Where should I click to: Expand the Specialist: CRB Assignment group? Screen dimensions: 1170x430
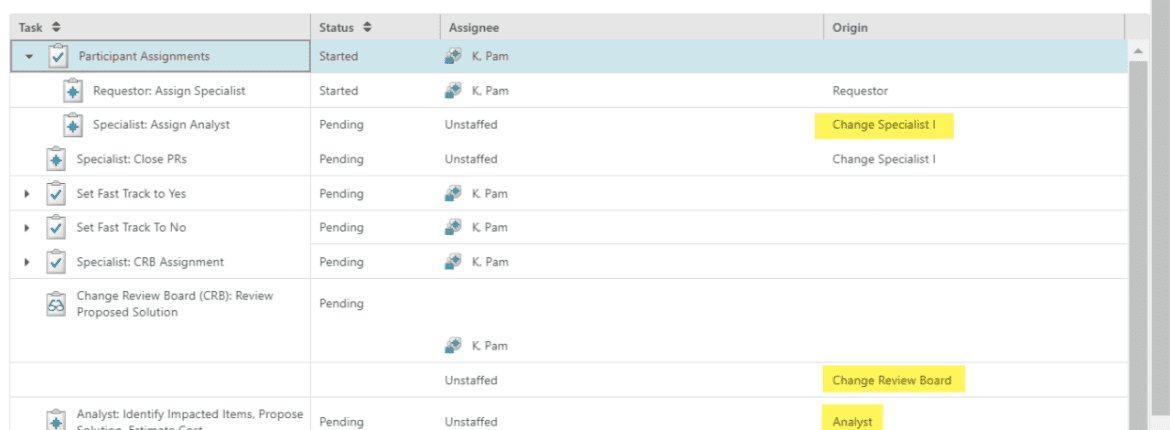[28, 262]
